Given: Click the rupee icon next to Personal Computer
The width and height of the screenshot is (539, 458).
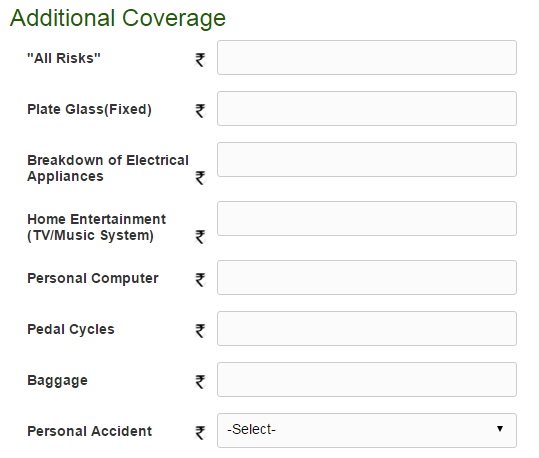Looking at the screenshot, I should tap(200, 280).
